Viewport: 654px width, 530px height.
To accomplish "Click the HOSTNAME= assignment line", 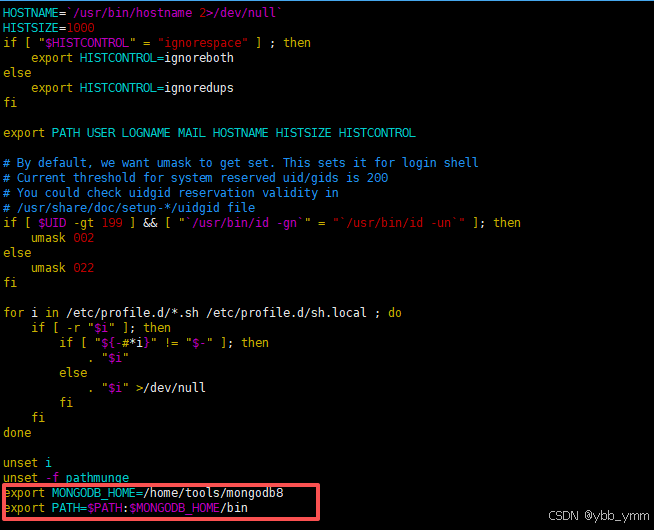I will pos(142,13).
